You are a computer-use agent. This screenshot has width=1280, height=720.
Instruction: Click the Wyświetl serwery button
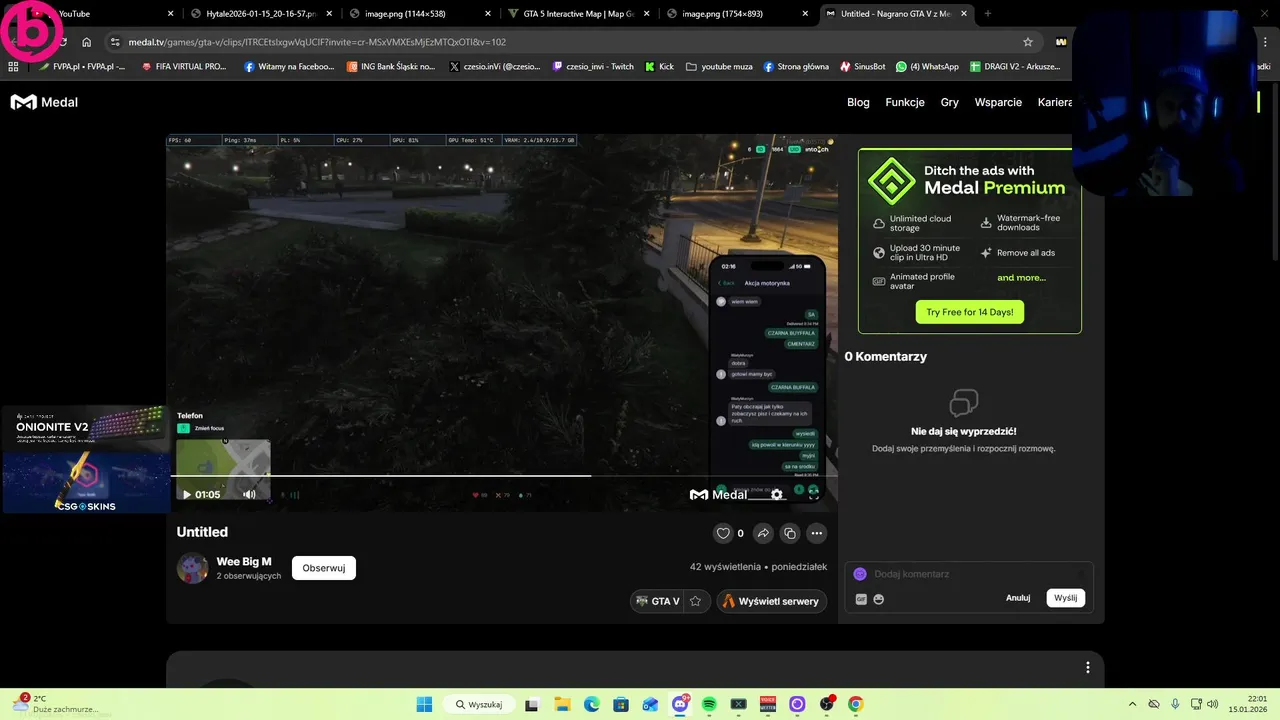click(x=771, y=601)
